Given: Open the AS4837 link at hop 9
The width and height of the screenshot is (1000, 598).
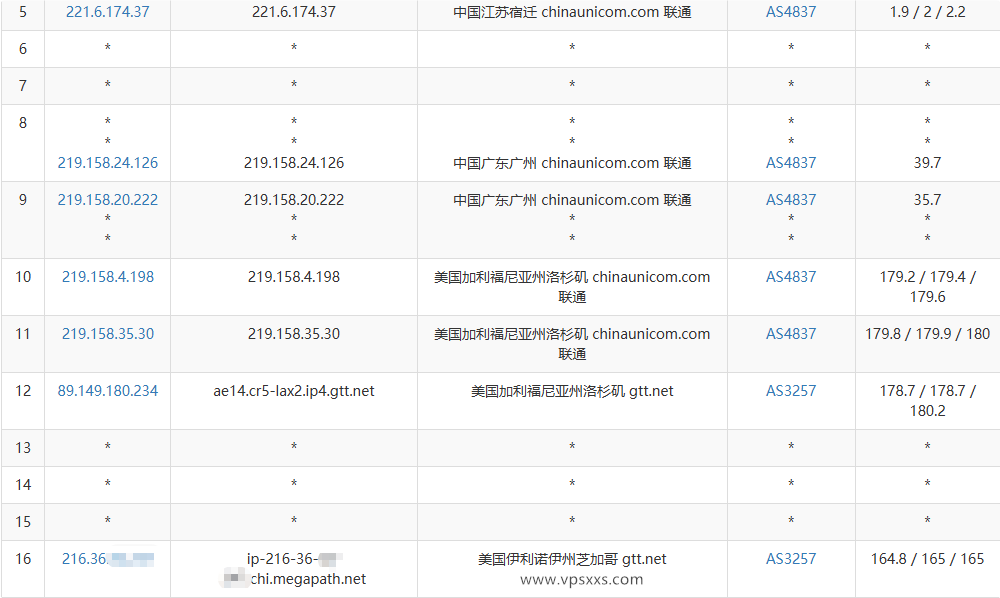Looking at the screenshot, I should pos(791,199).
